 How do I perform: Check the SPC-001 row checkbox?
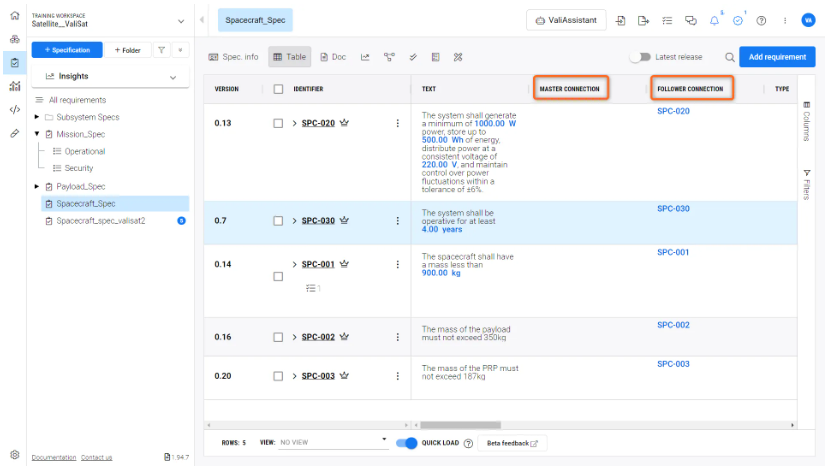tap(278, 277)
